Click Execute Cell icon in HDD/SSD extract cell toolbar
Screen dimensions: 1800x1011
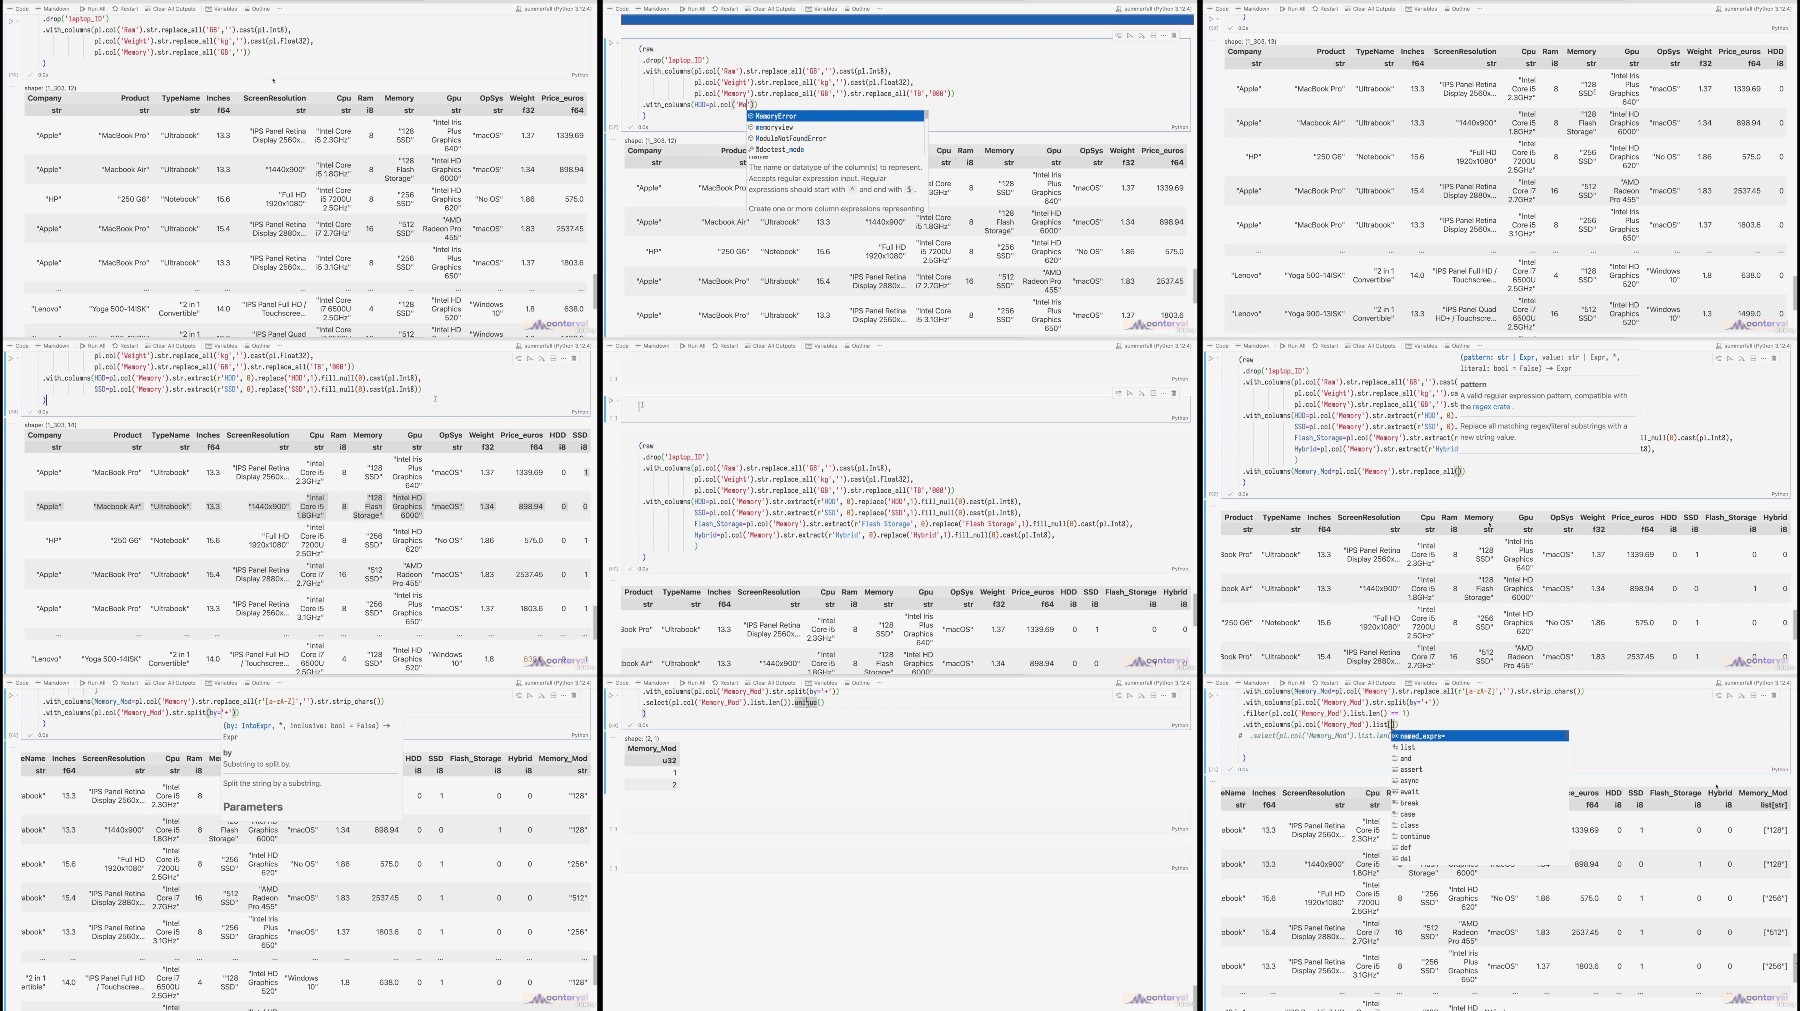pyautogui.click(x=530, y=358)
